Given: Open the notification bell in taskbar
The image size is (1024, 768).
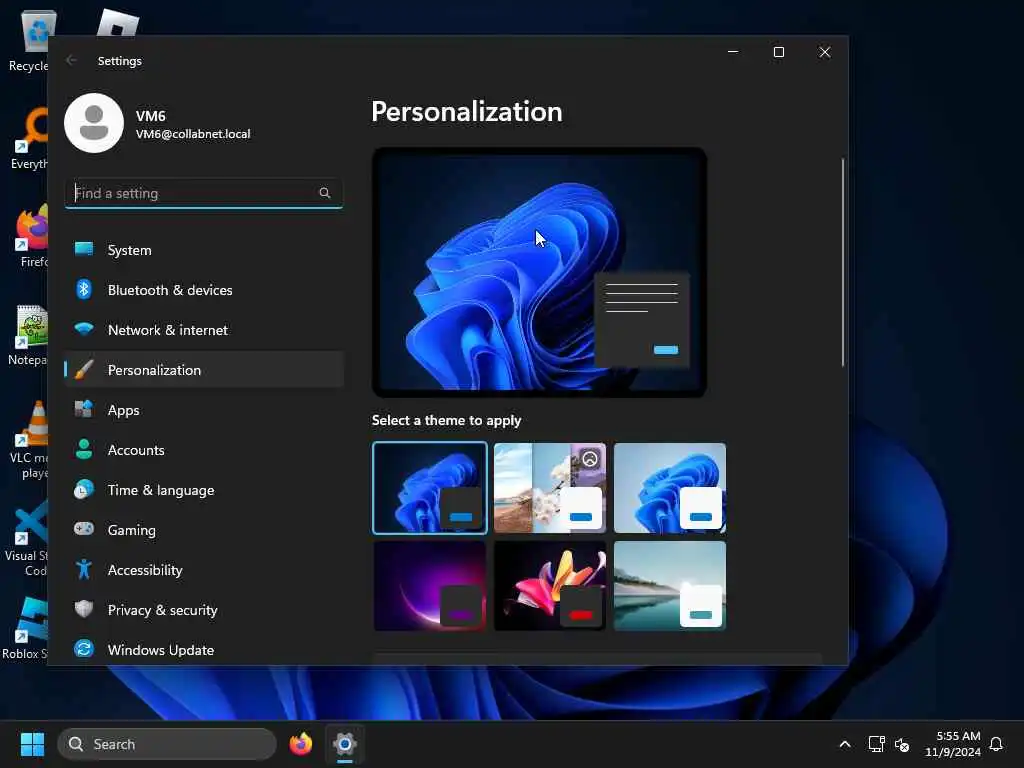Looking at the screenshot, I should (996, 744).
